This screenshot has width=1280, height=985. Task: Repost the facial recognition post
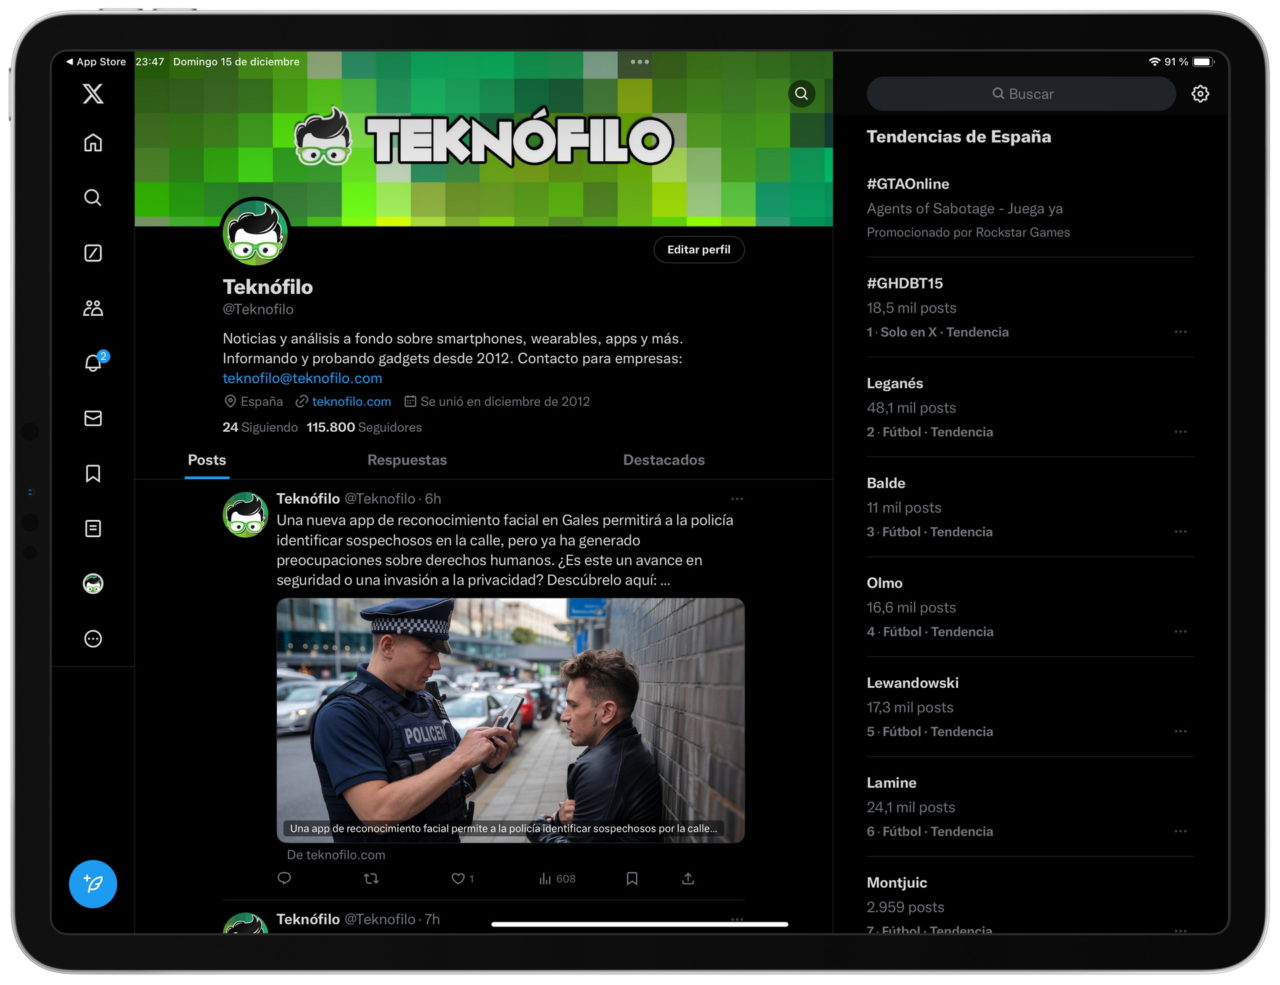(371, 879)
